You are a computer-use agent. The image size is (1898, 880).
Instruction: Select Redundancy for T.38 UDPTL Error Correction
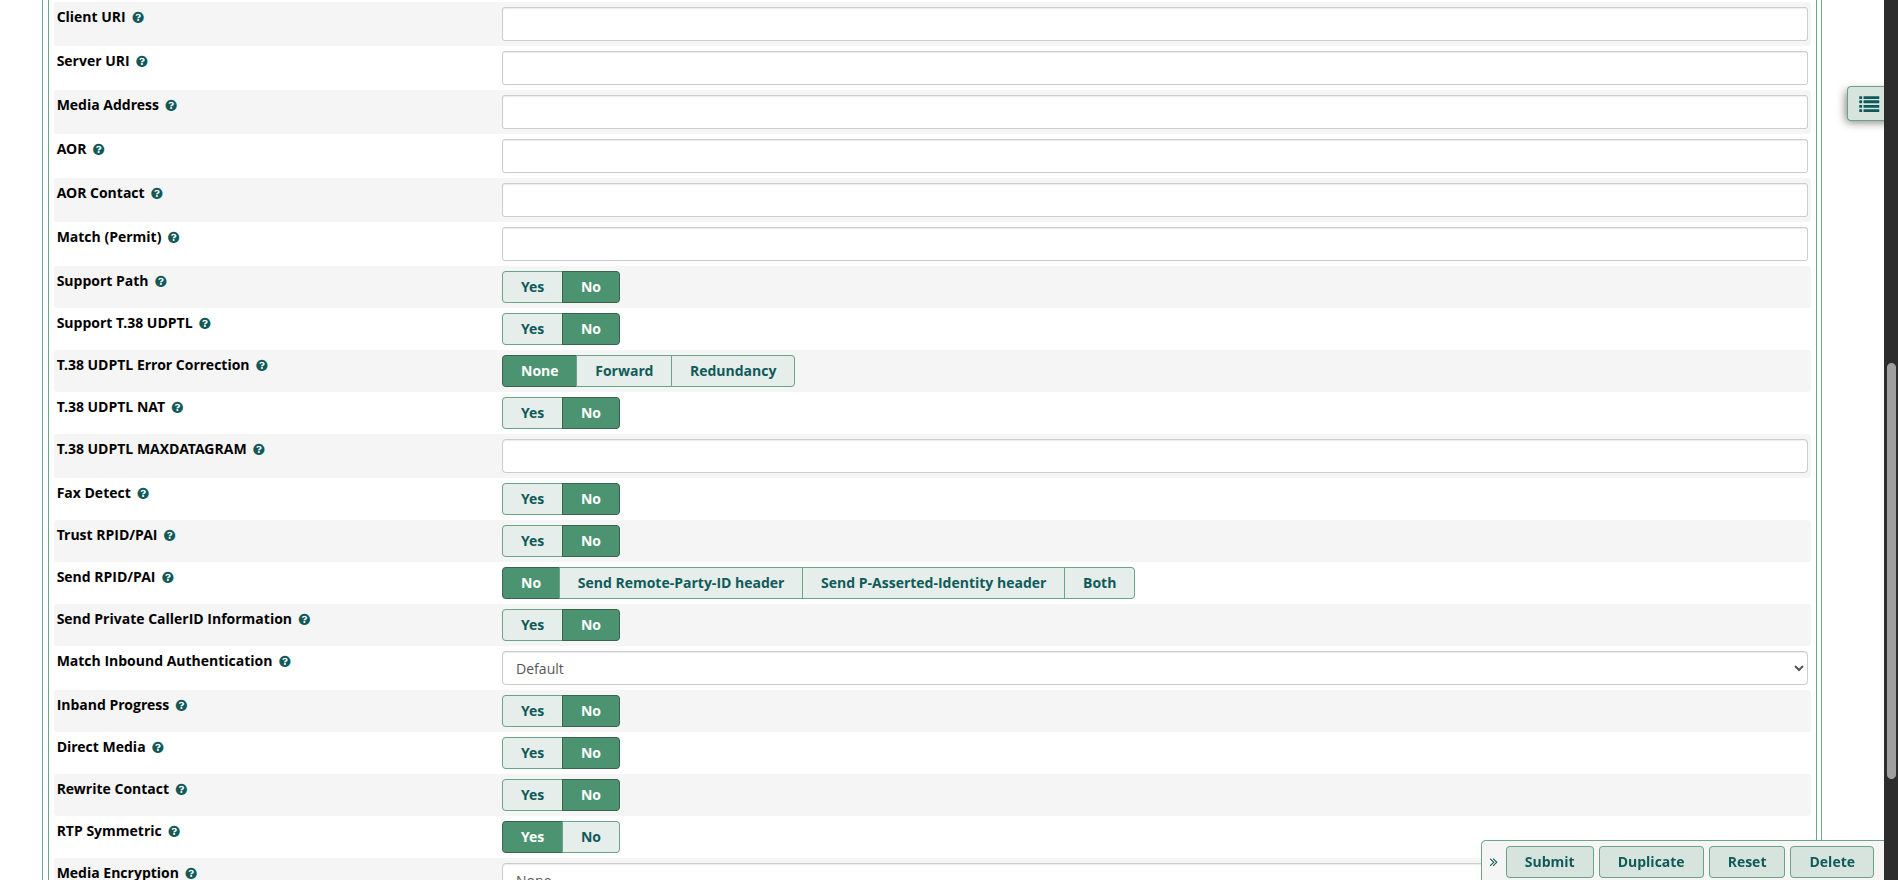[x=732, y=371]
